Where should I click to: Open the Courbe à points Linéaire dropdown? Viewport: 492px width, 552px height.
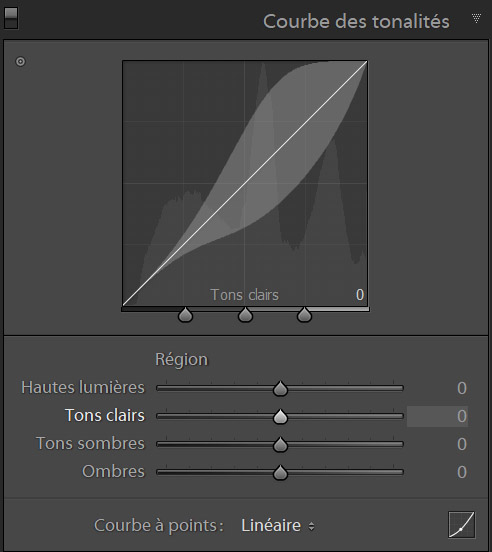click(278, 526)
